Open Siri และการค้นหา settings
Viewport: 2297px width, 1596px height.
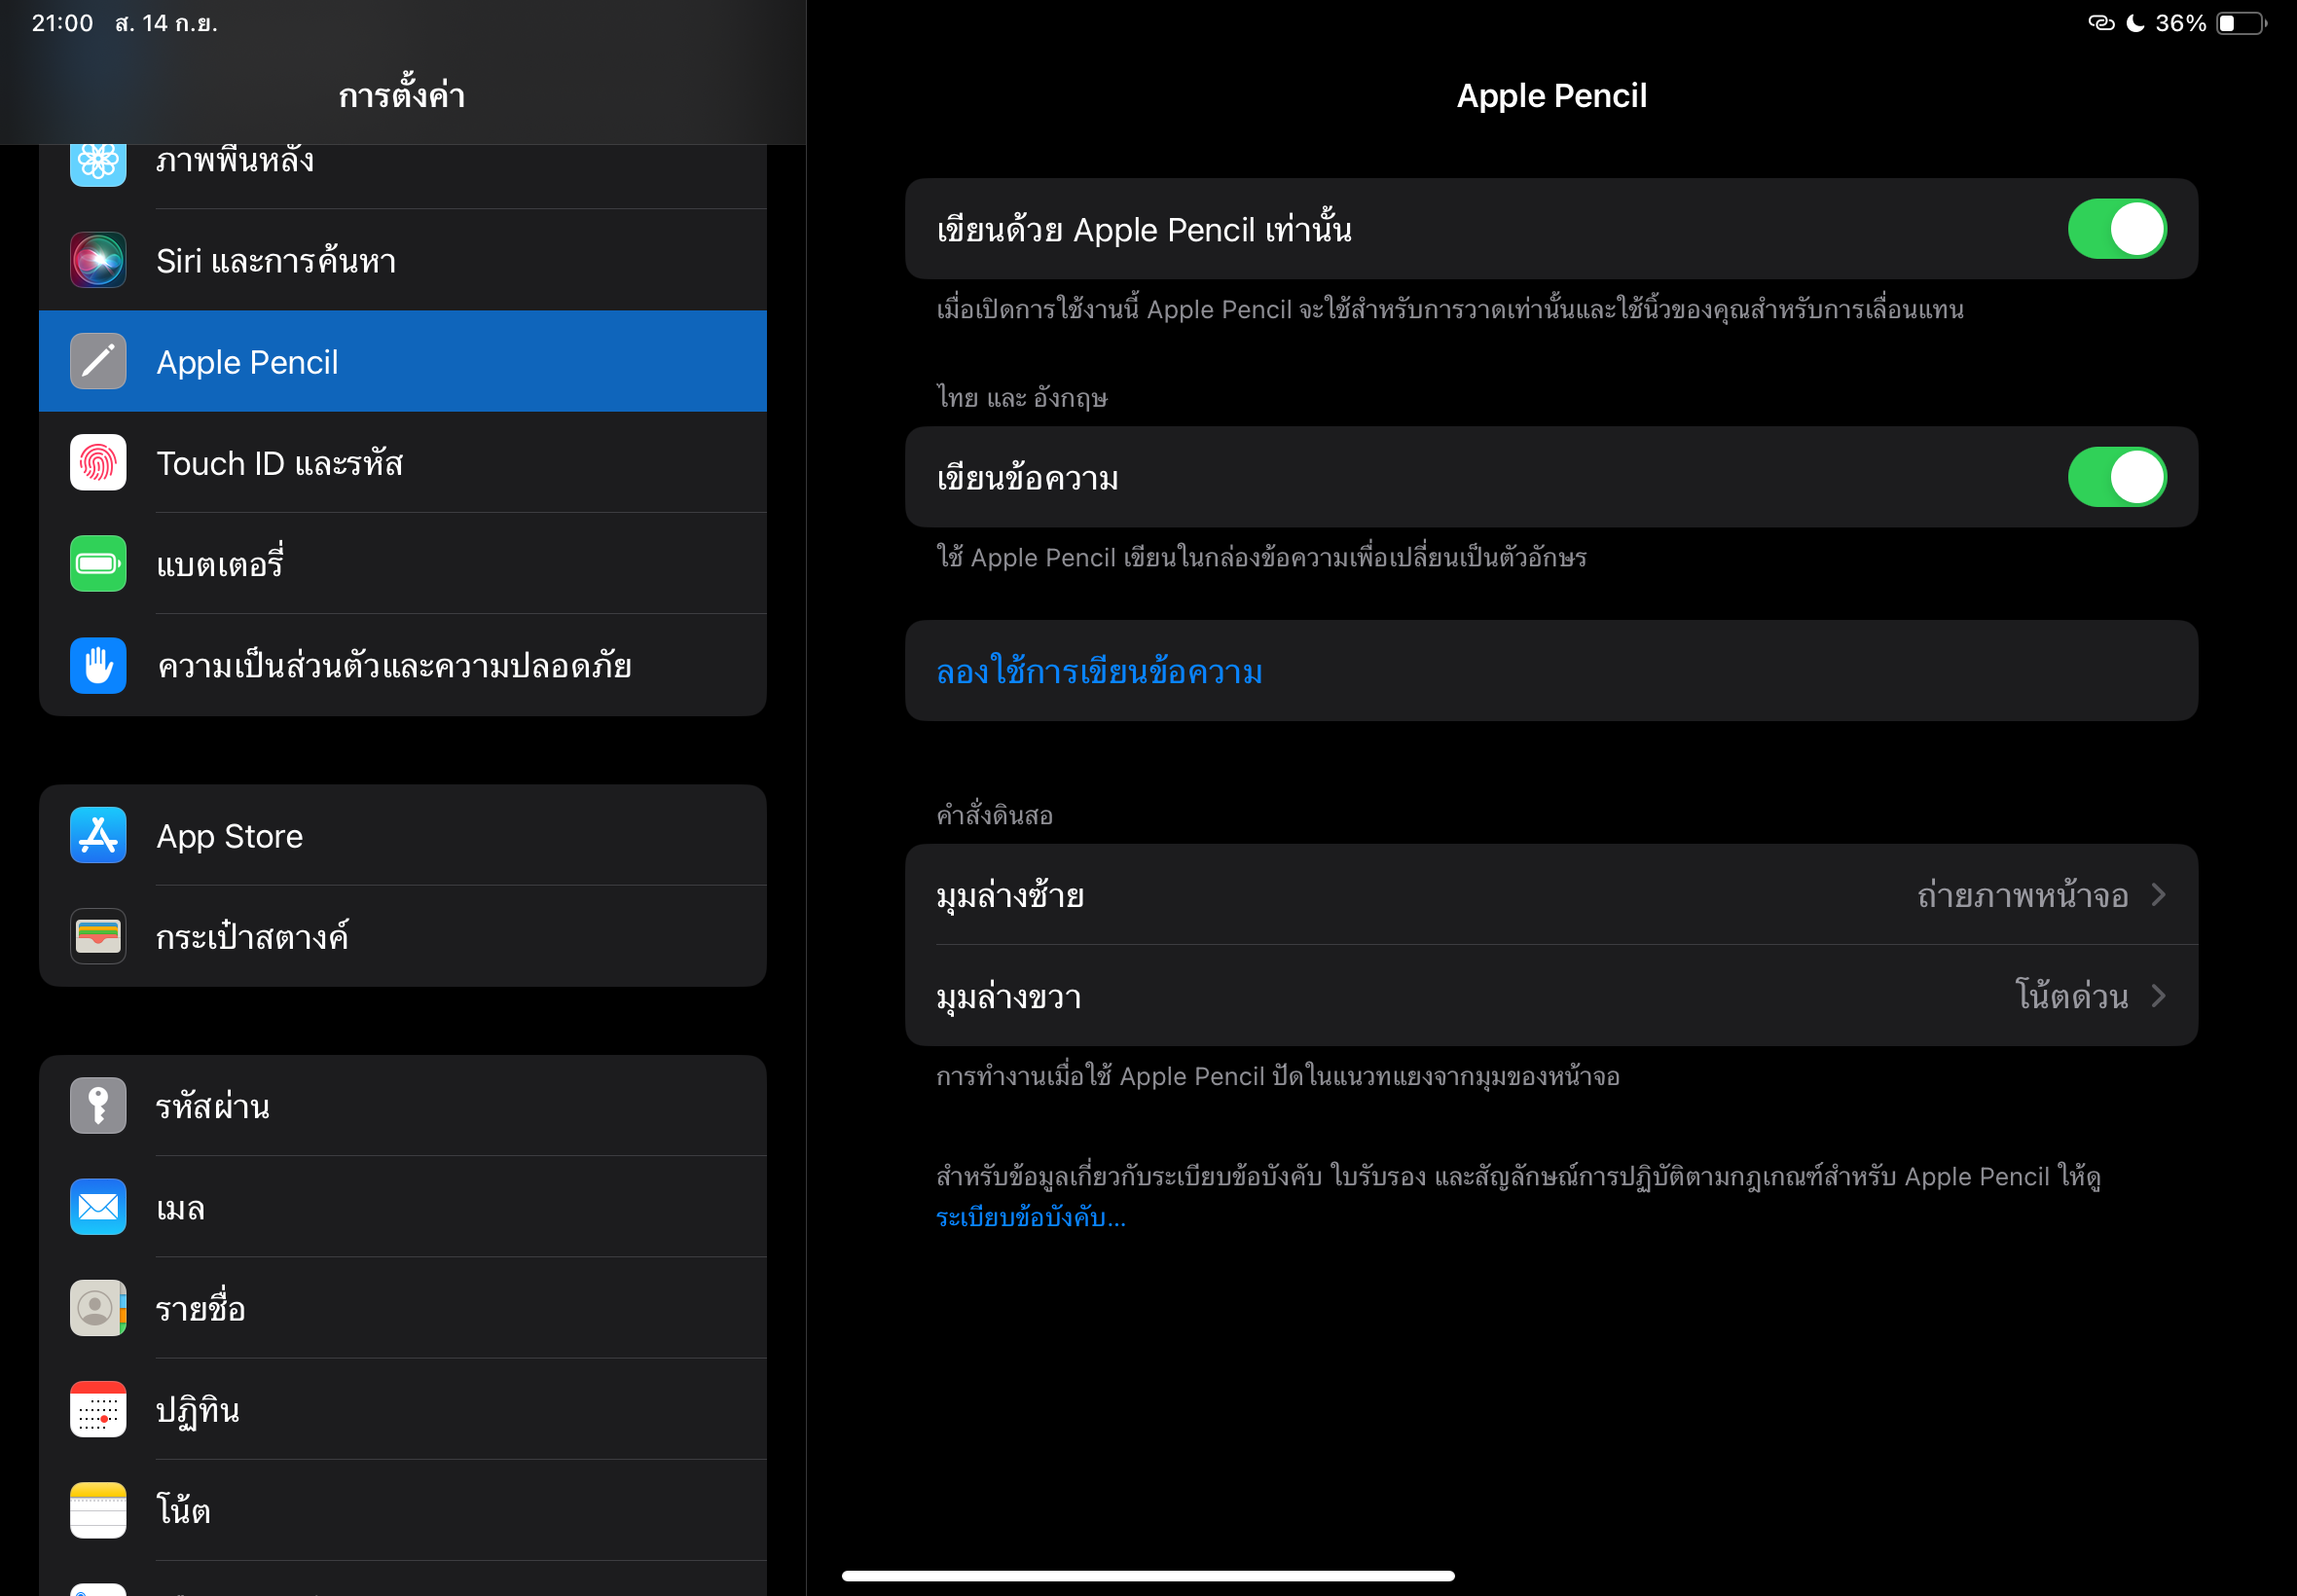403,260
